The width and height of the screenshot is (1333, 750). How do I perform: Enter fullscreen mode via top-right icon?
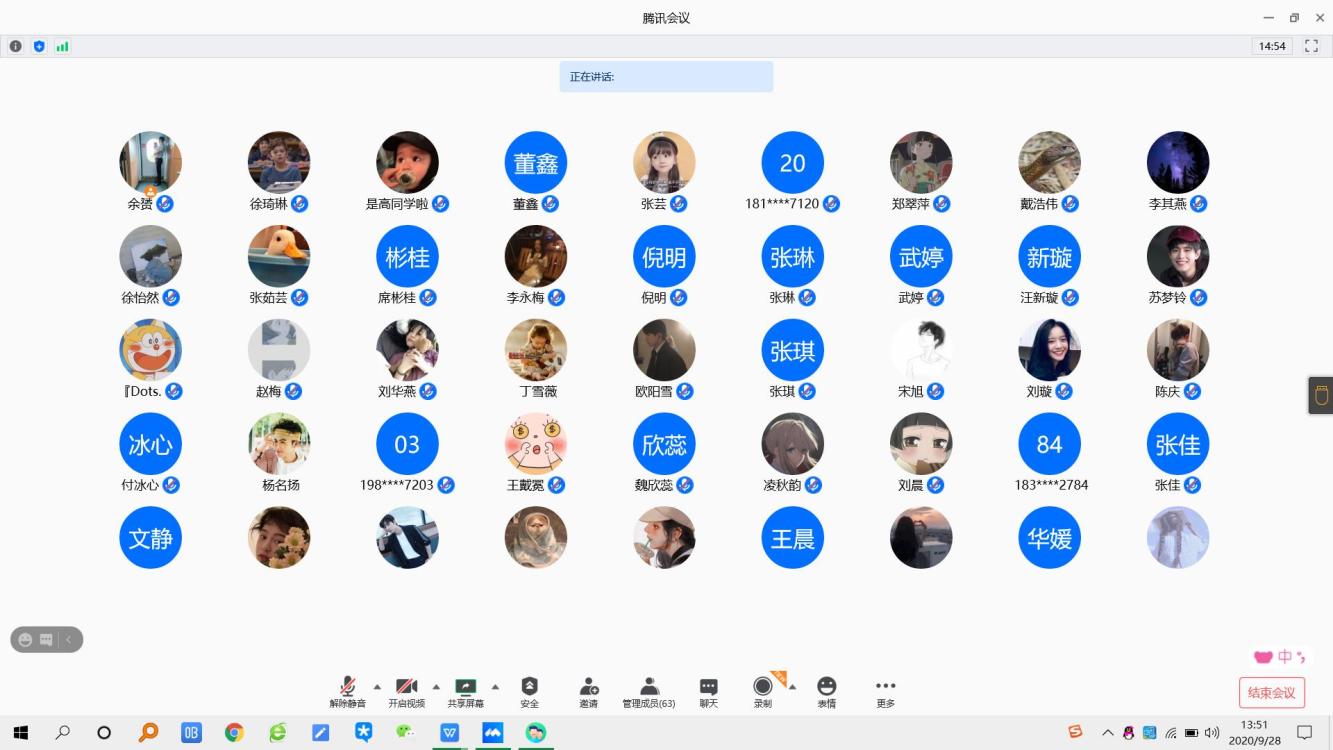(x=1311, y=46)
